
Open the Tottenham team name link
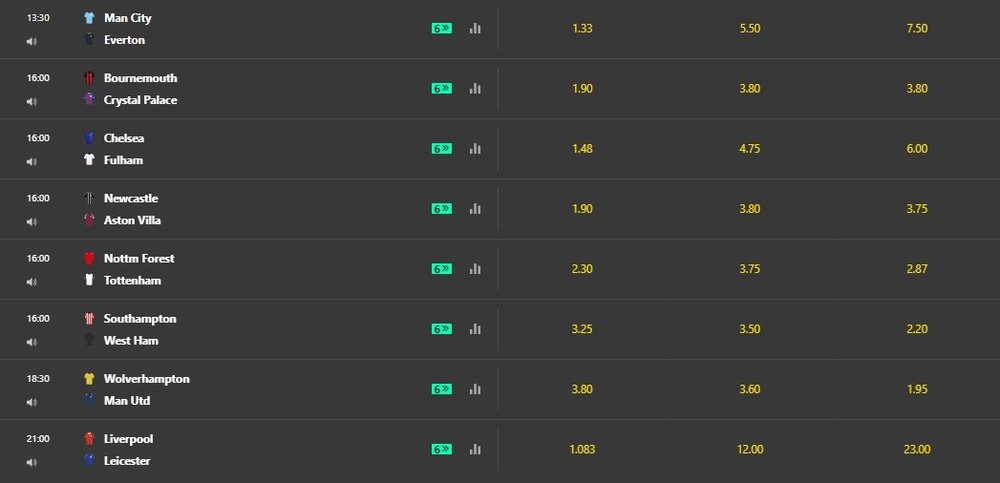[132, 280]
